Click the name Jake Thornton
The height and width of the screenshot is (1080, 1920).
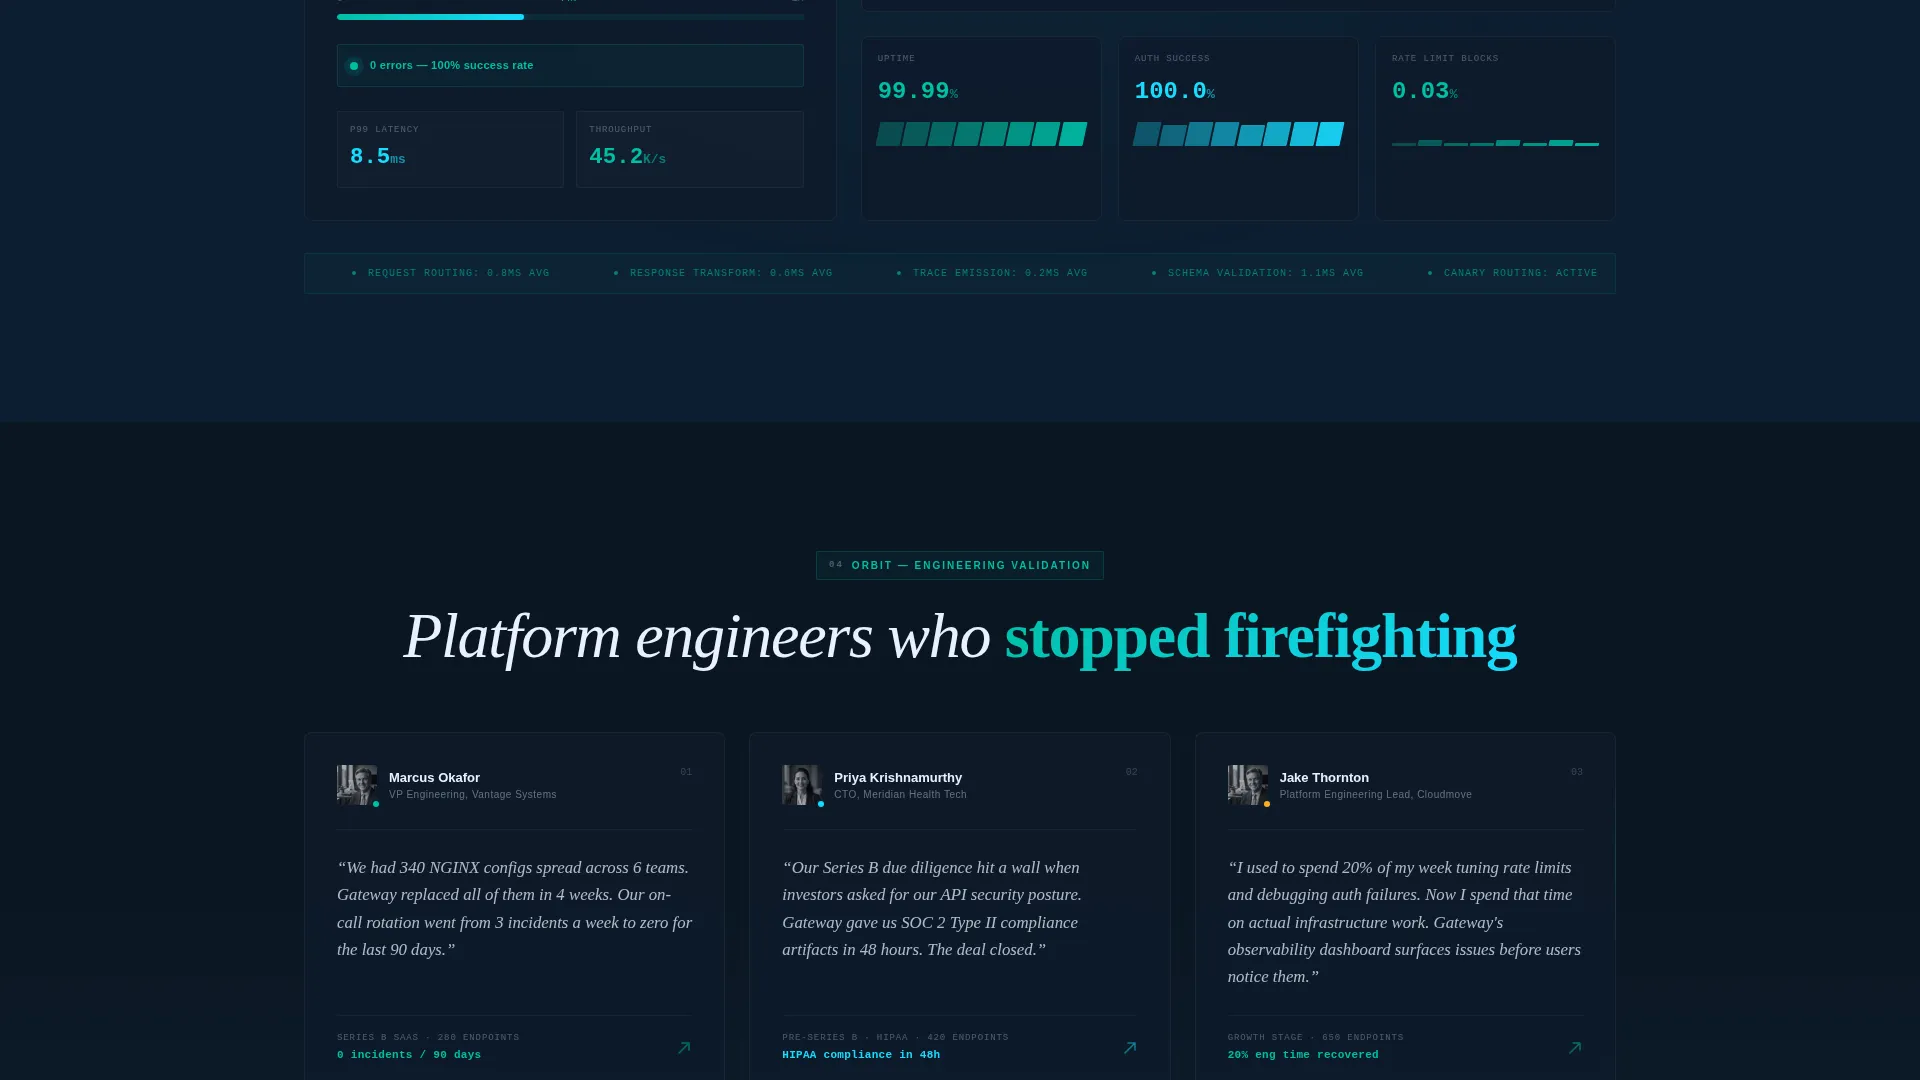tap(1324, 777)
